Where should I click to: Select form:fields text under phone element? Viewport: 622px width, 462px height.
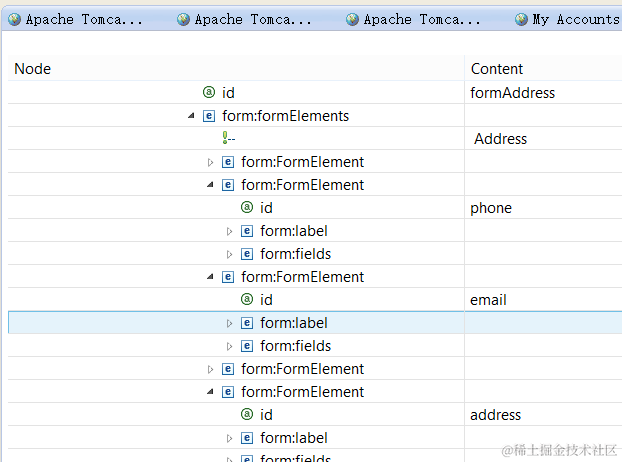click(296, 254)
